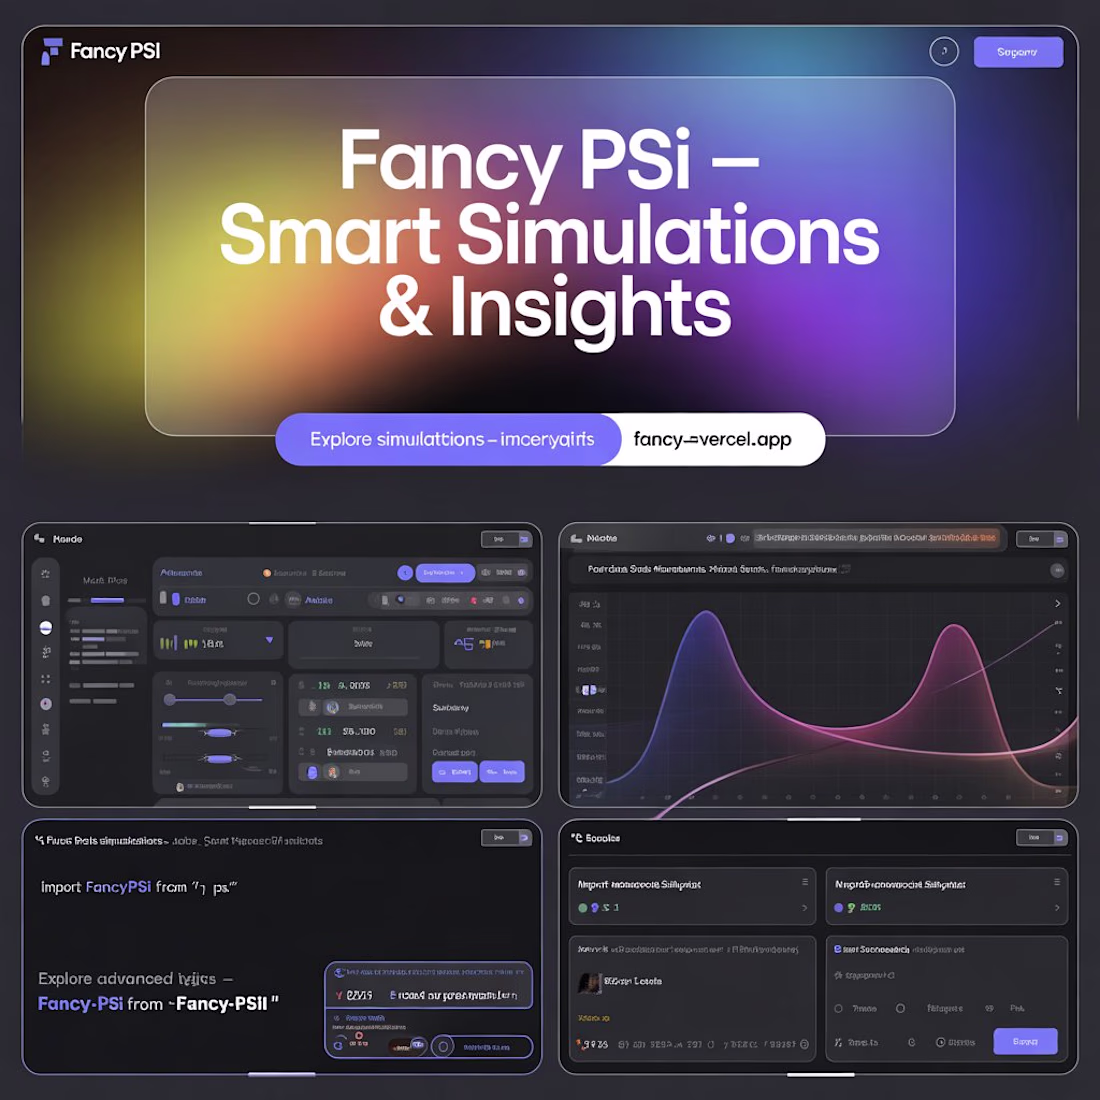Image resolution: width=1100 pixels, height=1100 pixels.
Task: Click the dashboard panel logo icon top-left
Action: (40, 538)
